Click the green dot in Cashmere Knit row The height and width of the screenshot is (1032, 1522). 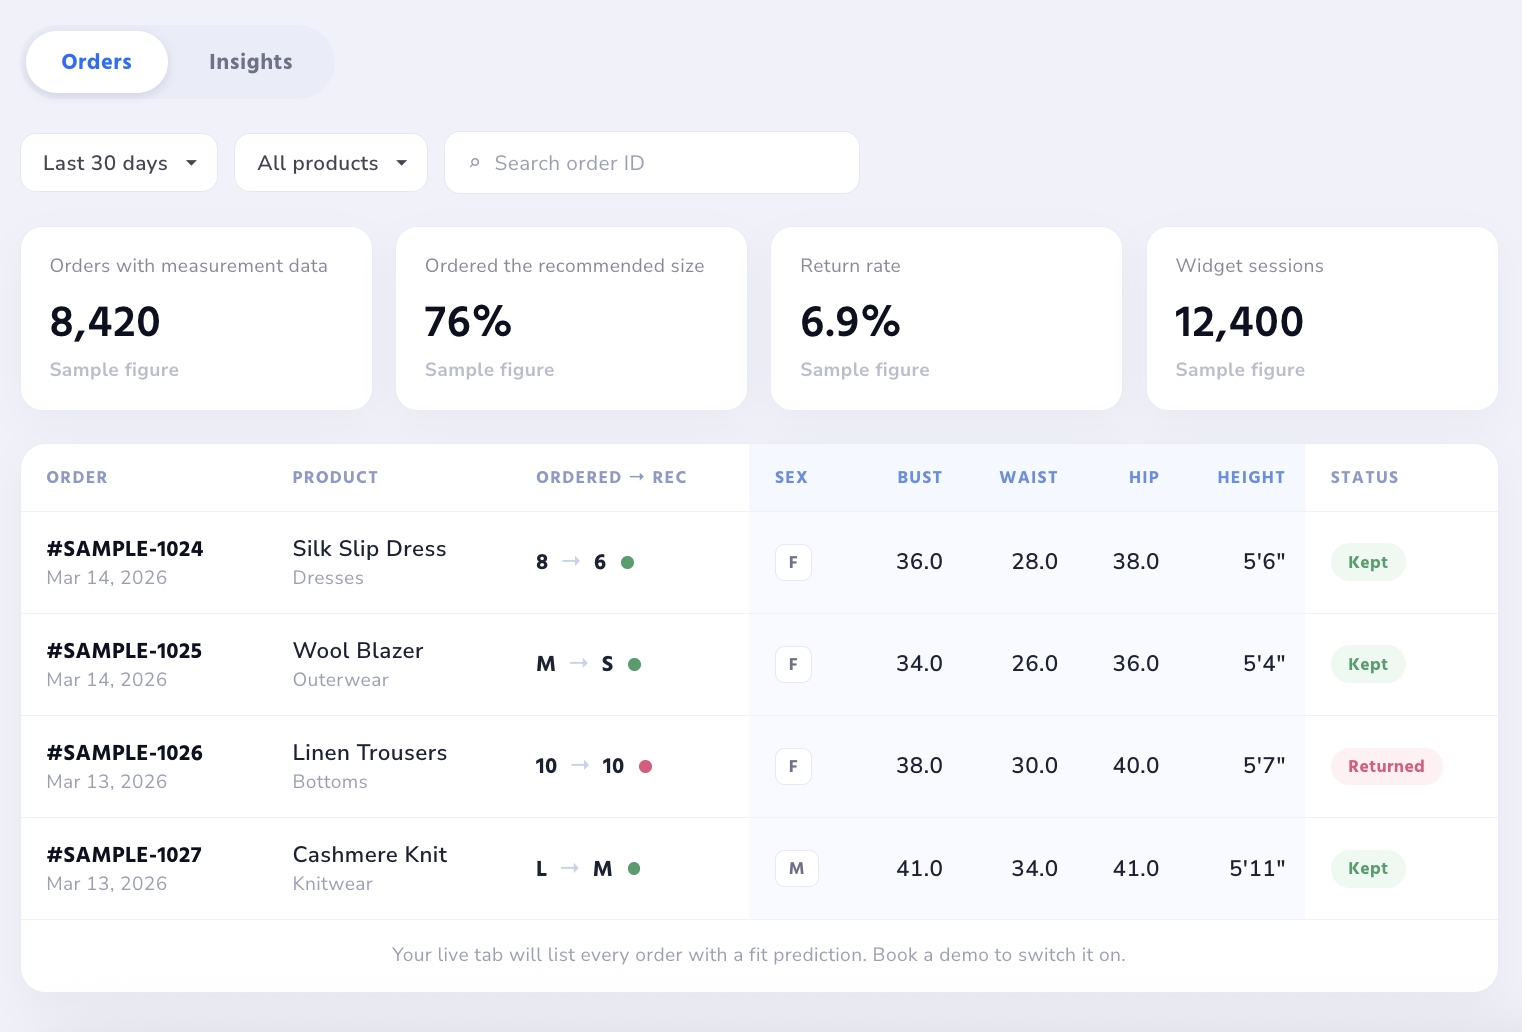634,868
